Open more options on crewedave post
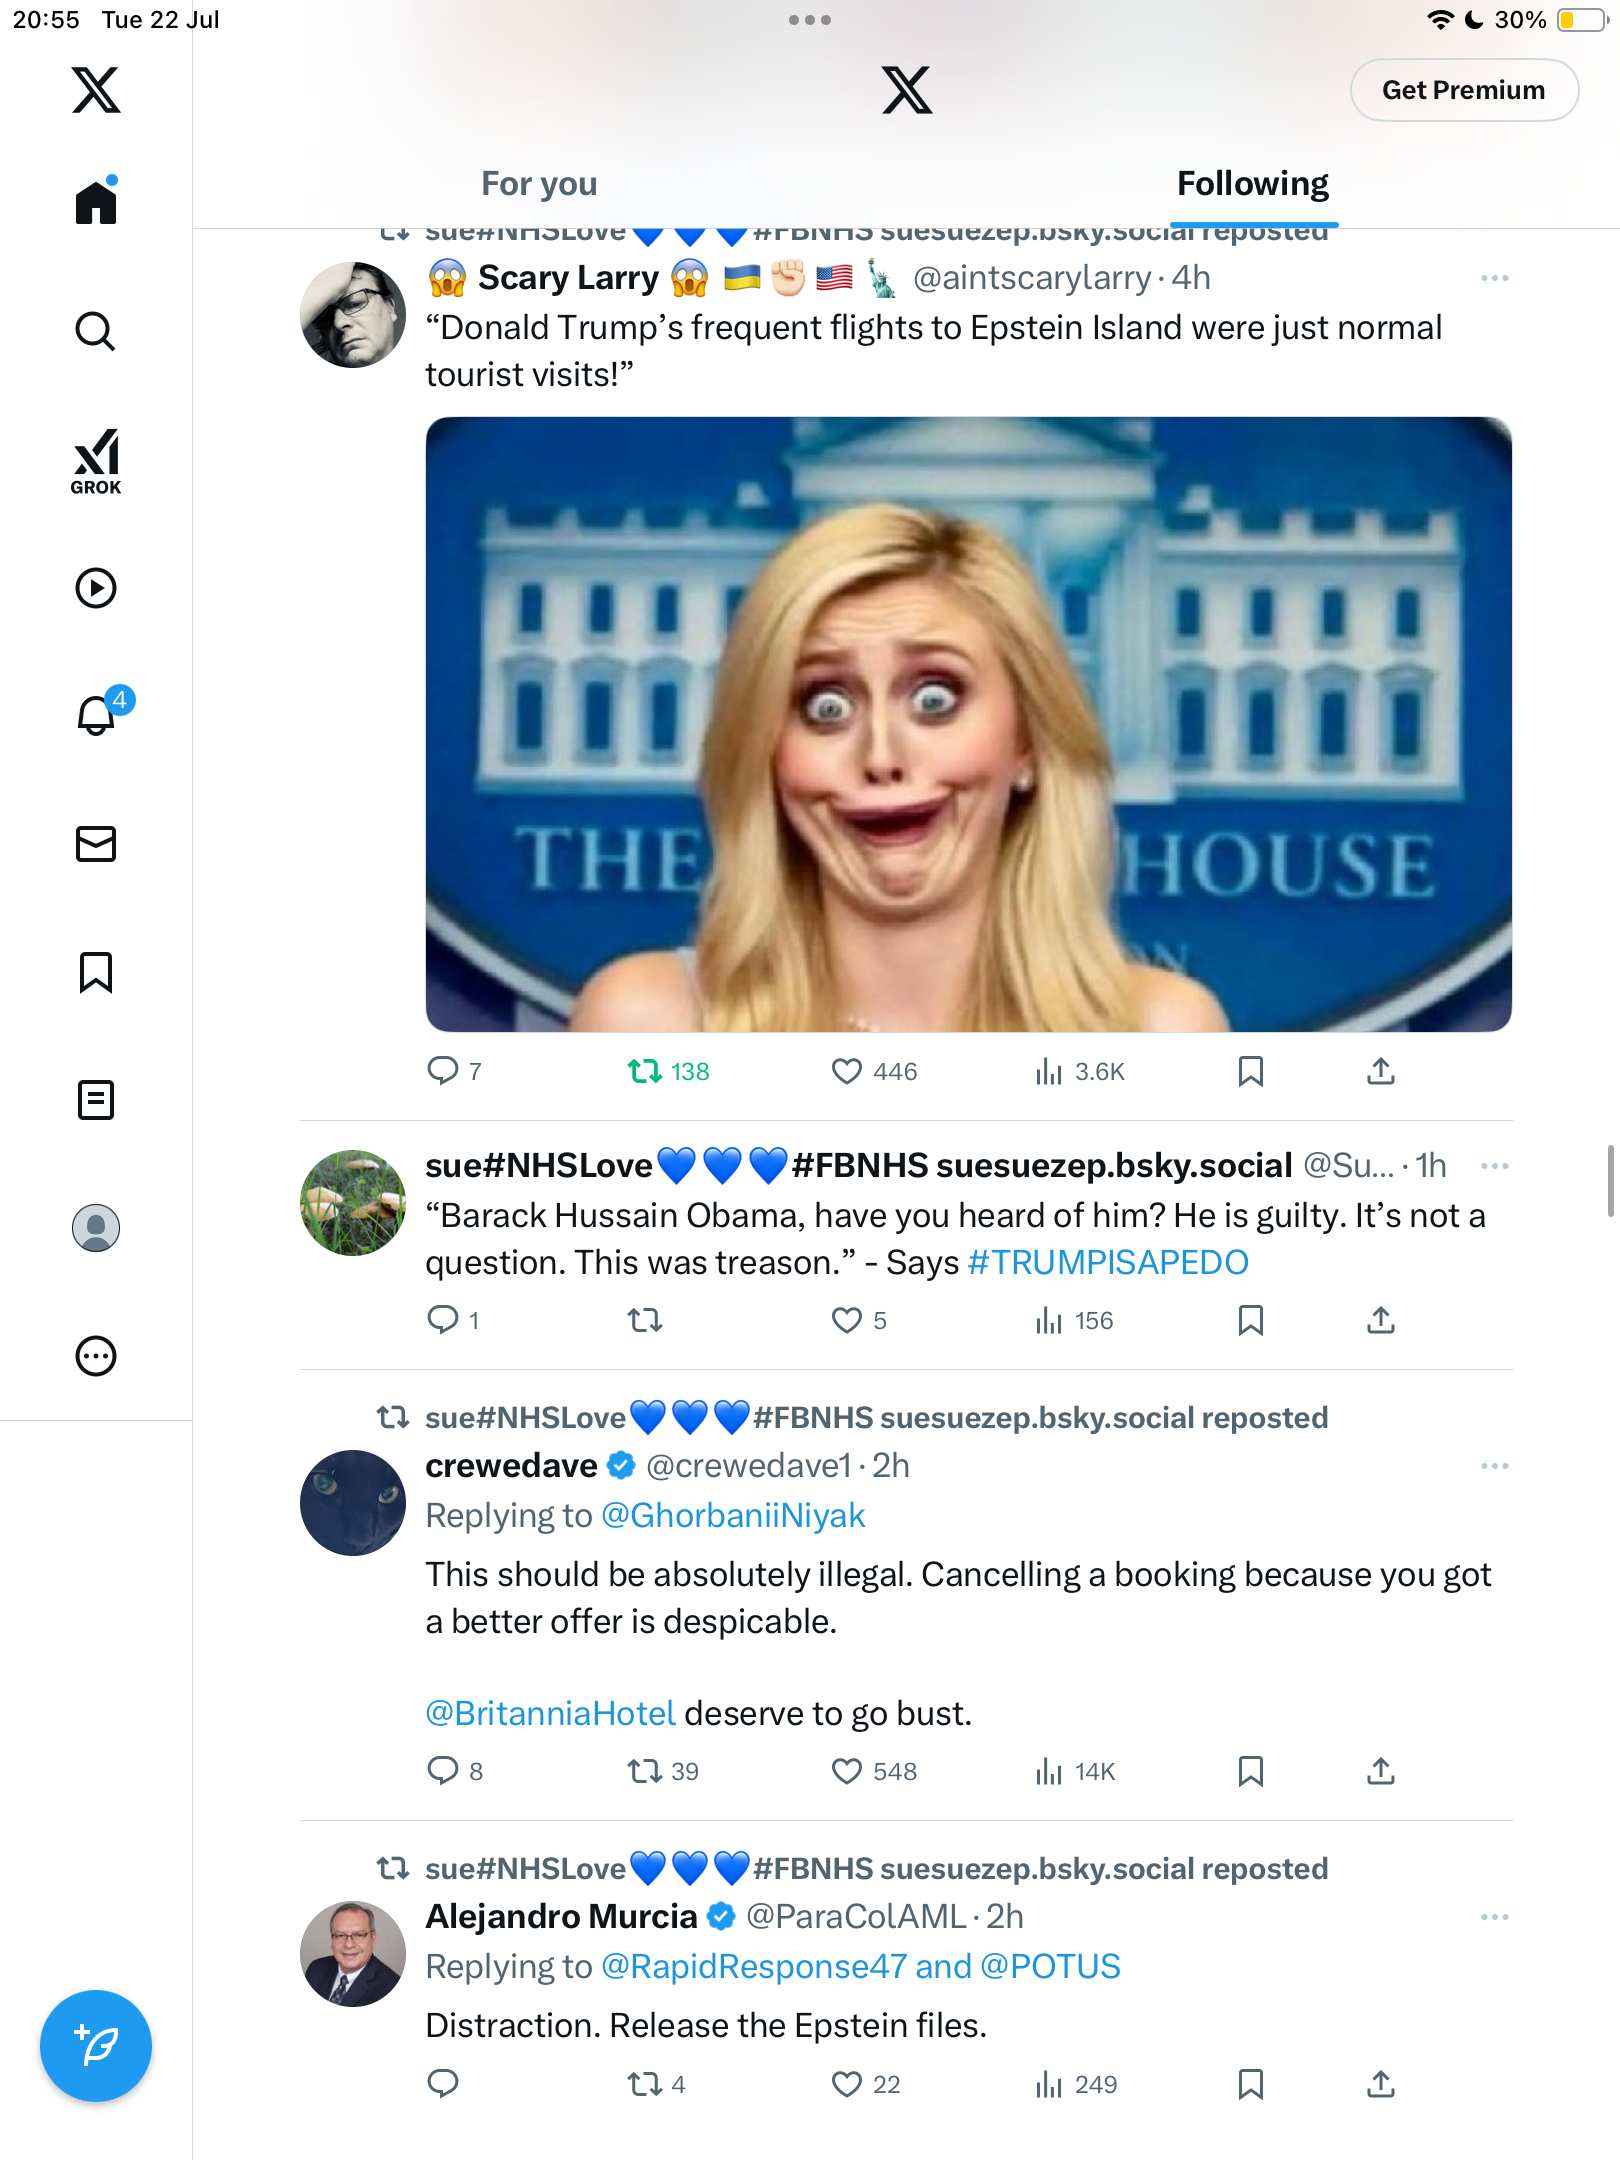Viewport: 1620px width, 2160px height. tap(1494, 1466)
